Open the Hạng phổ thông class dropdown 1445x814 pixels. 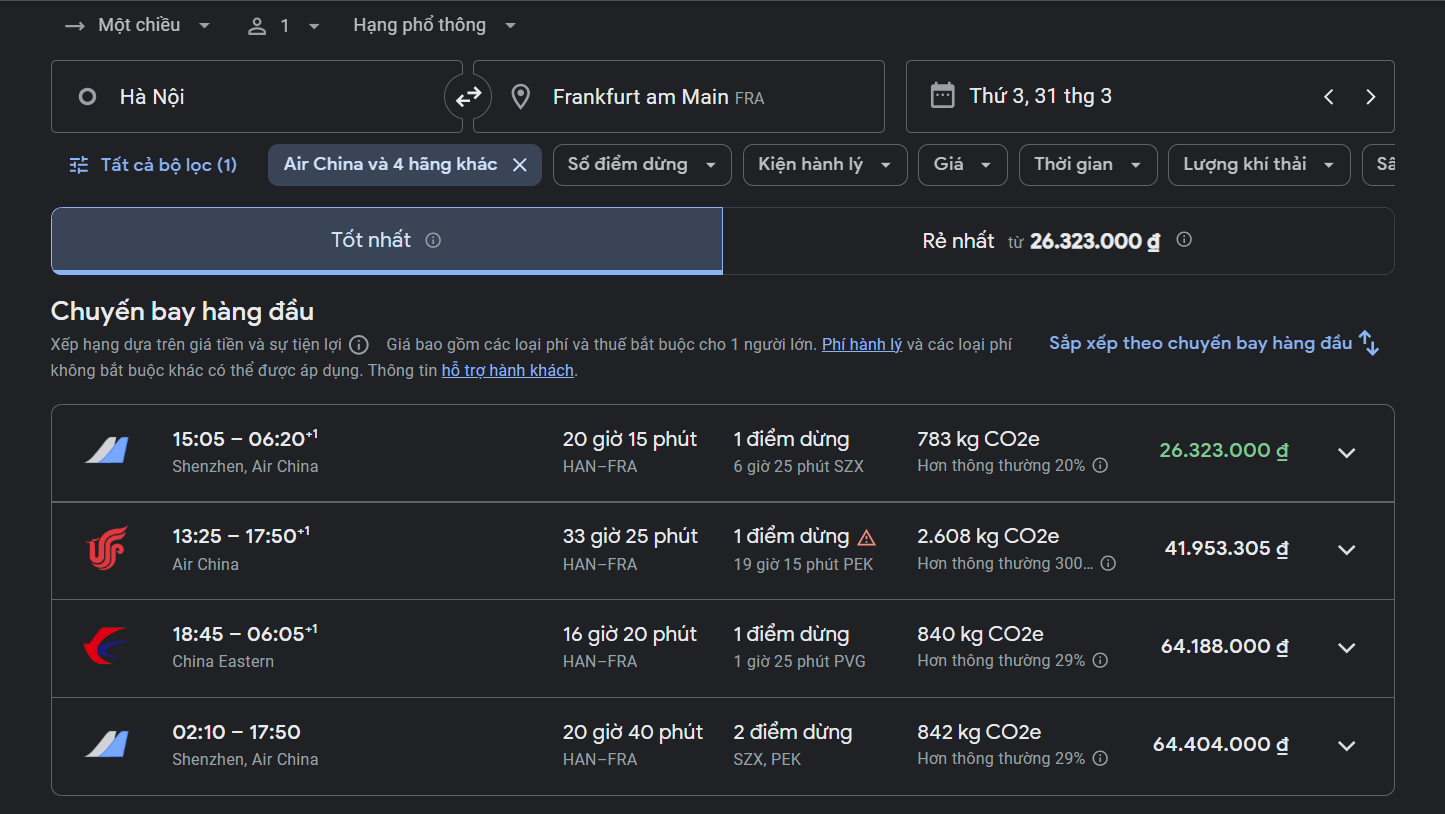pyautogui.click(x=434, y=26)
